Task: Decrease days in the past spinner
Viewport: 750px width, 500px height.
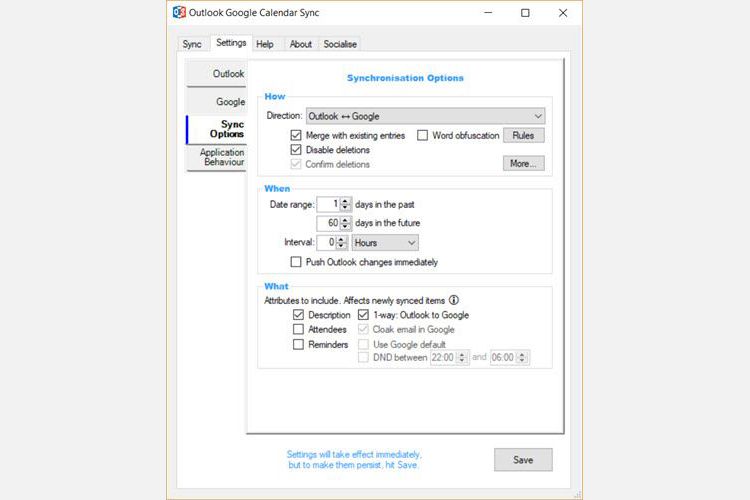Action: (345, 208)
